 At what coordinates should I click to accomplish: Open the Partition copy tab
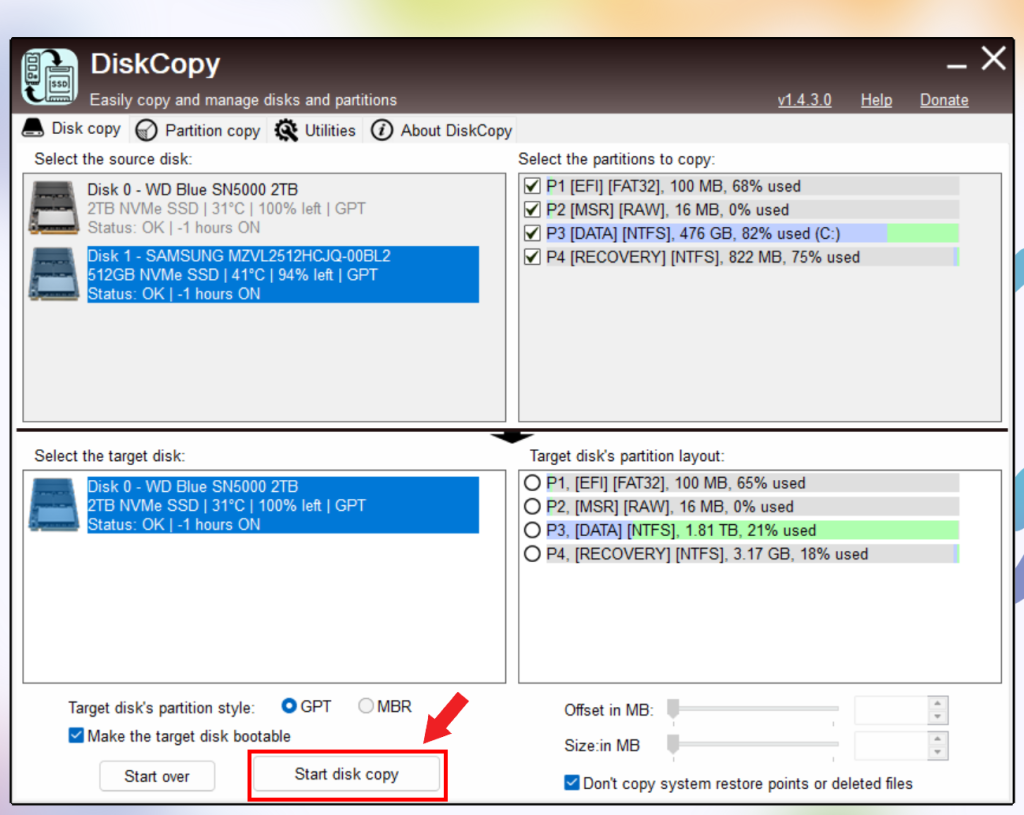click(x=198, y=131)
